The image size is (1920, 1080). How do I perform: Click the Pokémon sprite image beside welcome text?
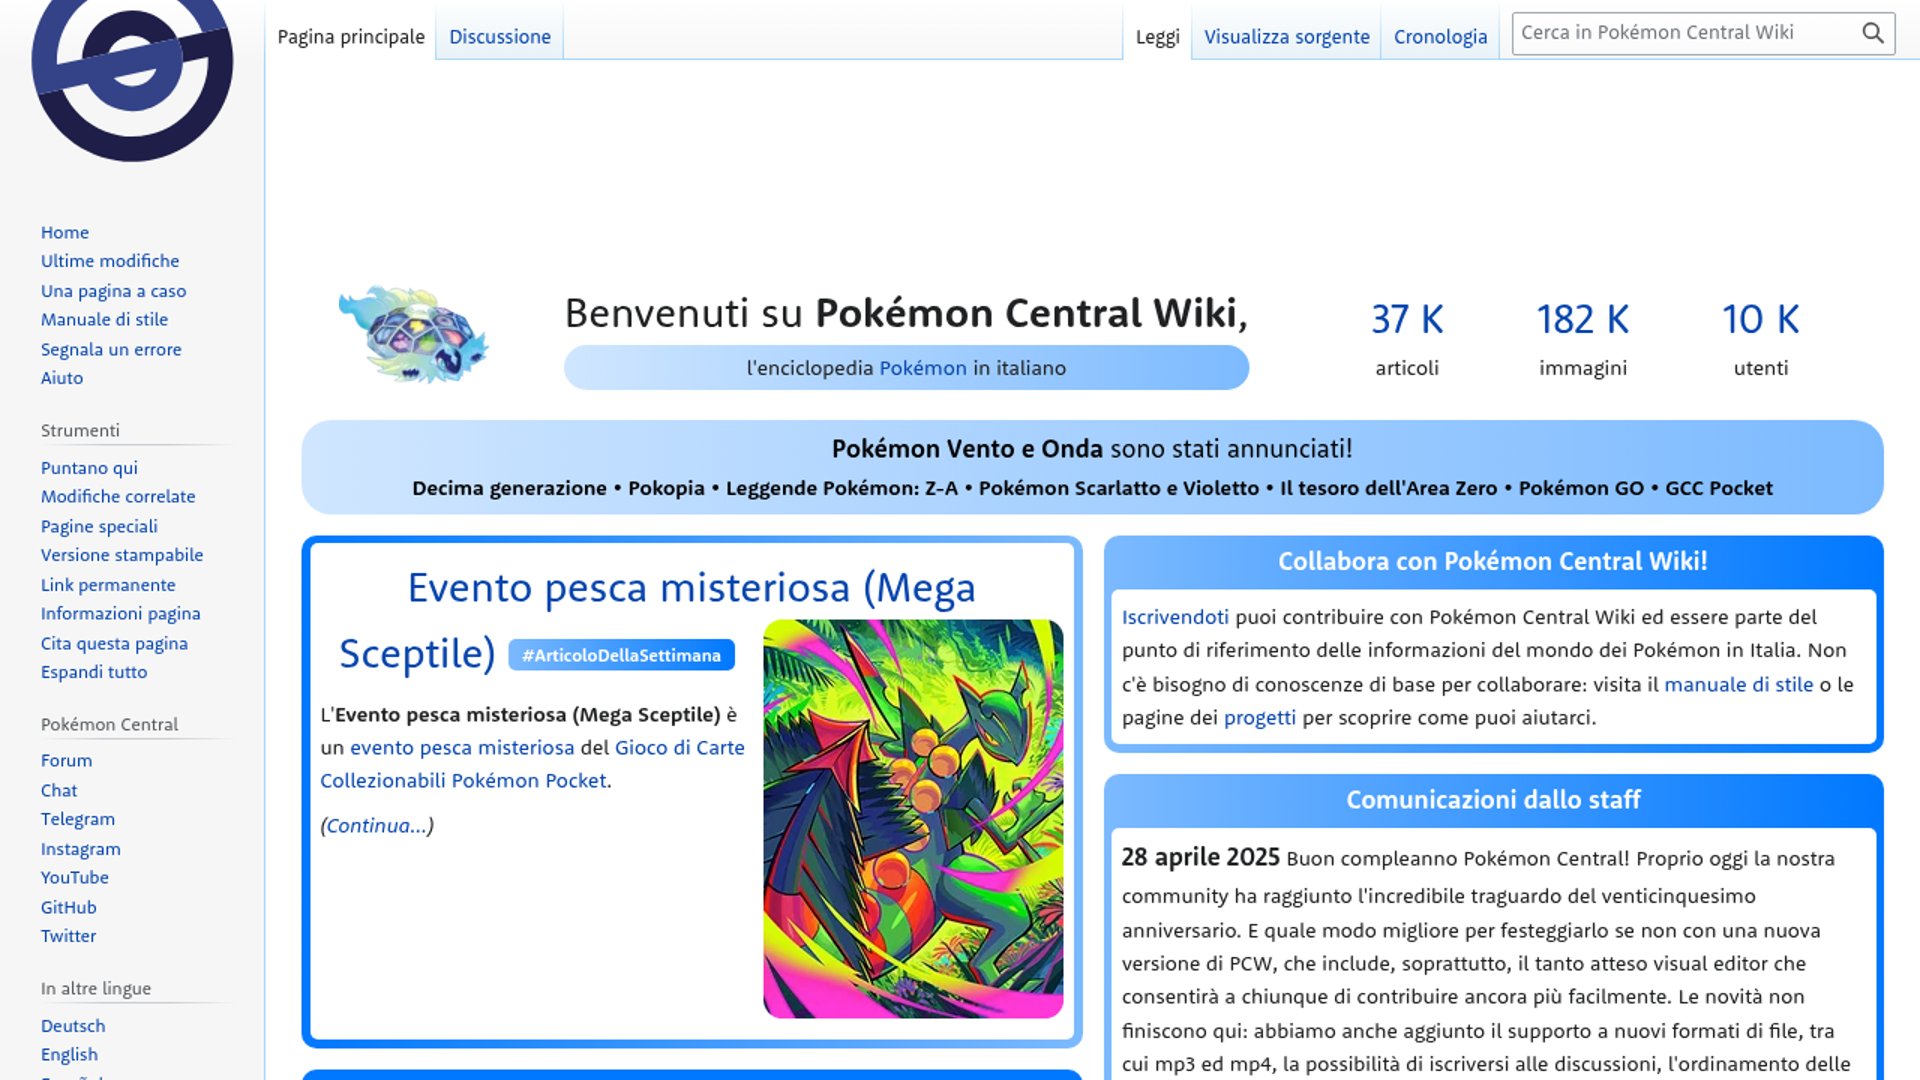click(x=413, y=335)
